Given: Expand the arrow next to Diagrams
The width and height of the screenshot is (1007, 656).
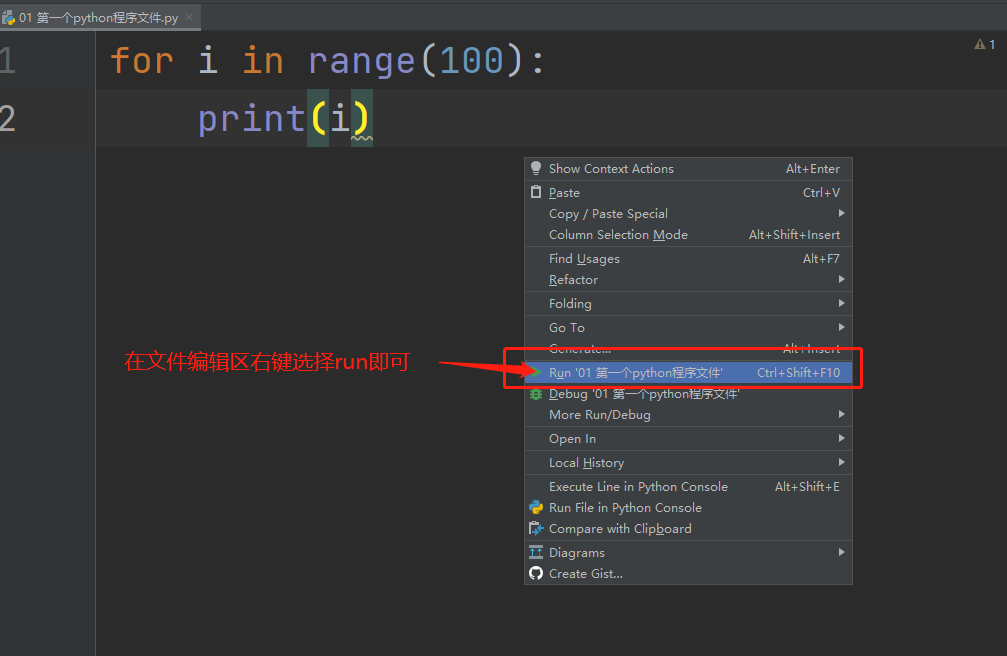Looking at the screenshot, I should (x=841, y=552).
